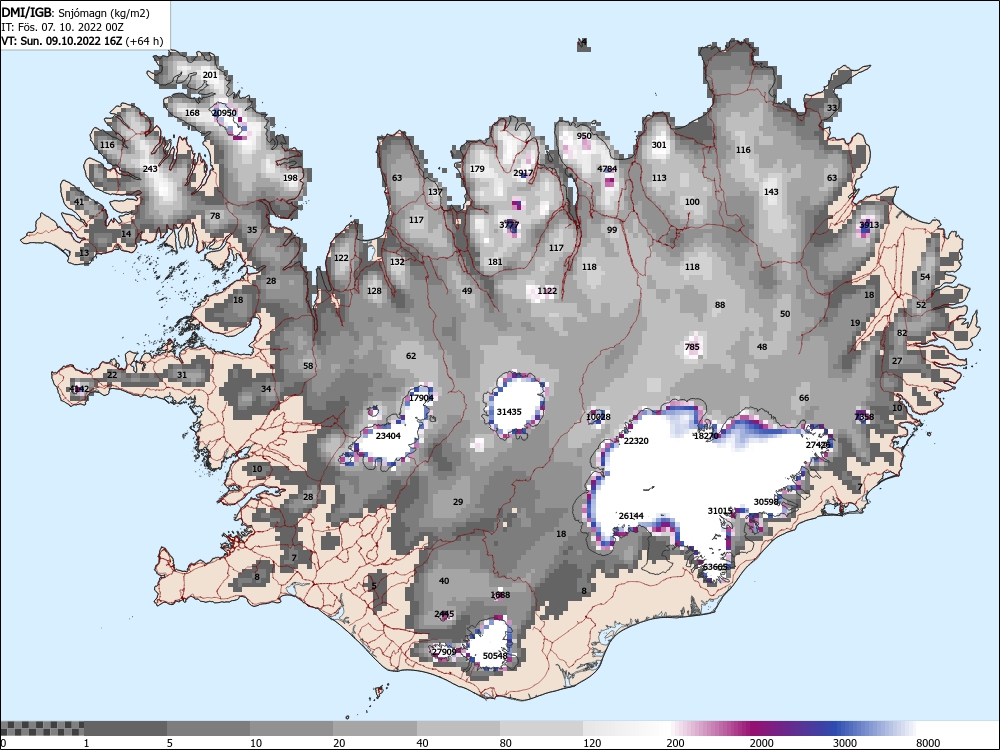Click the map value '78'
The height and width of the screenshot is (750, 1000).
pos(215,216)
